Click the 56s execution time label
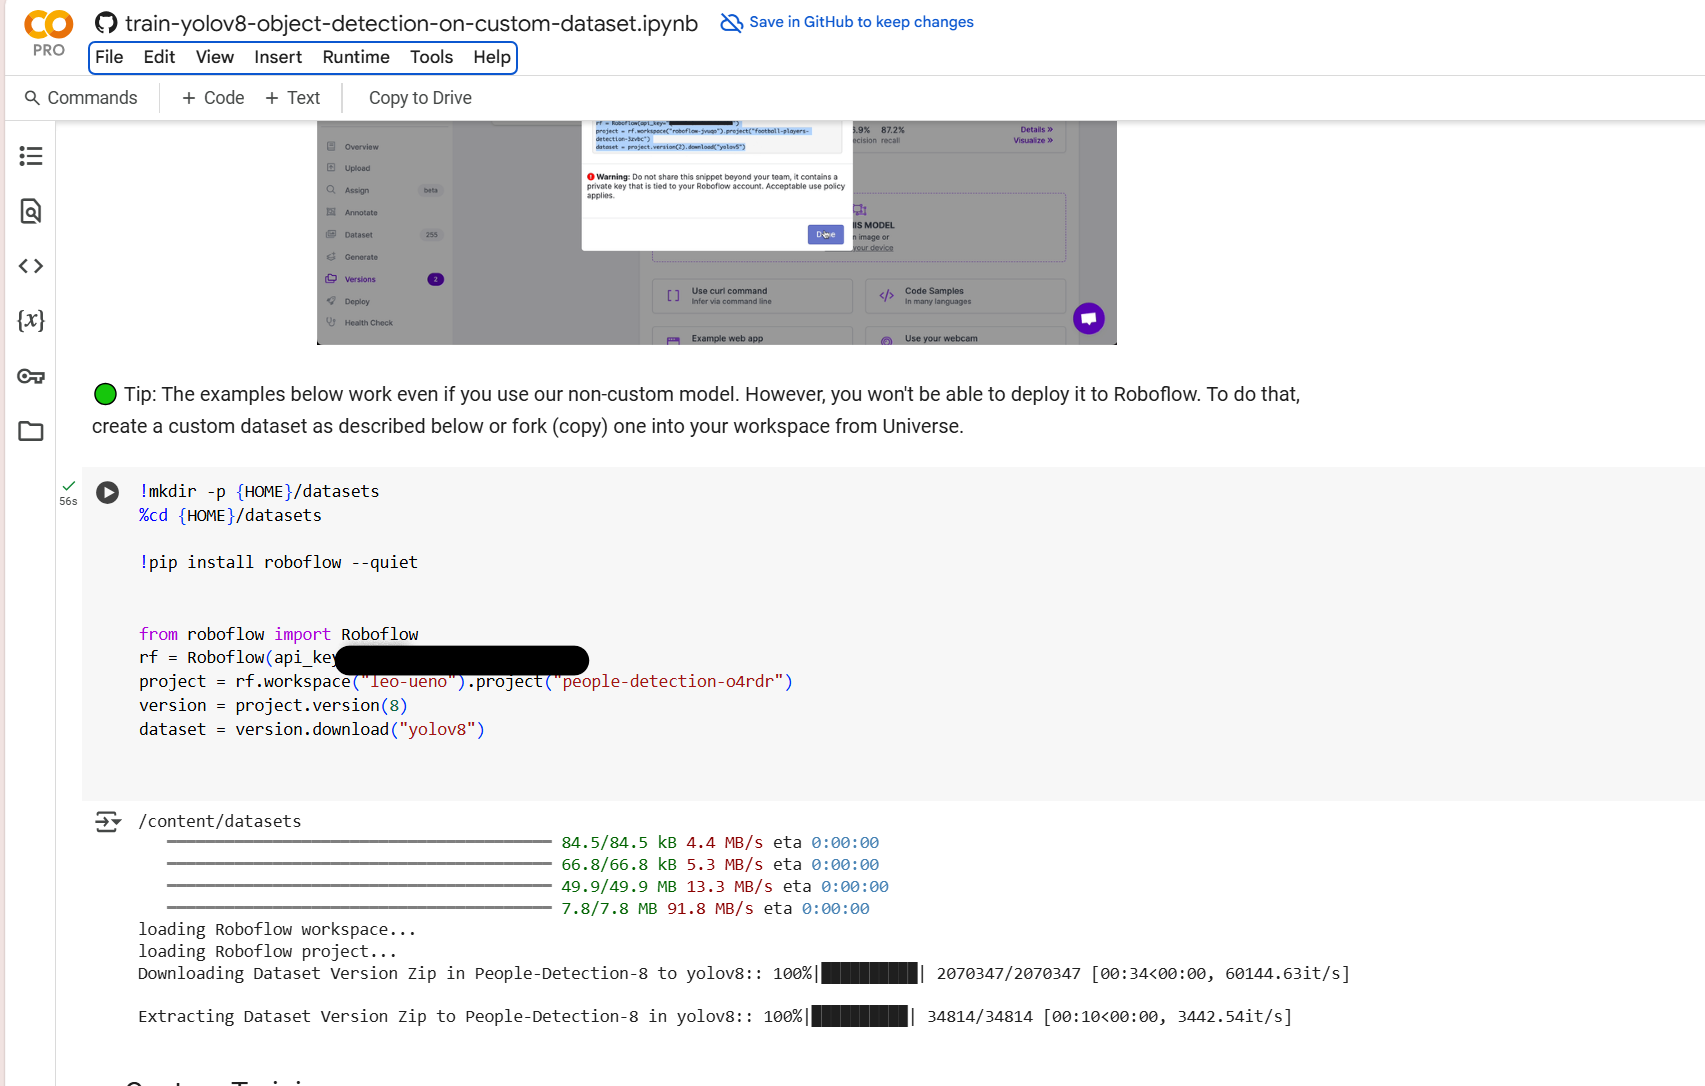The image size is (1705, 1086). (x=68, y=501)
